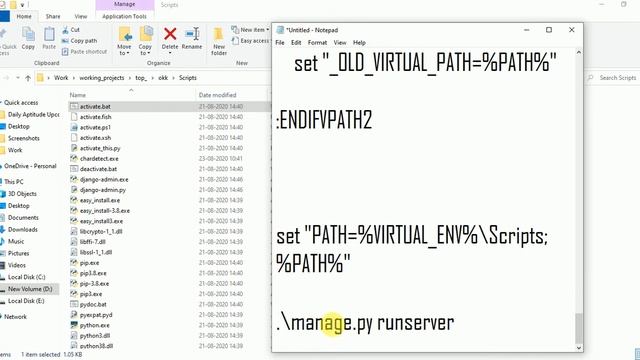Screen dimensions: 640x360
Task: Open Daily Aptitude folder in sidebar
Action: 33,115
